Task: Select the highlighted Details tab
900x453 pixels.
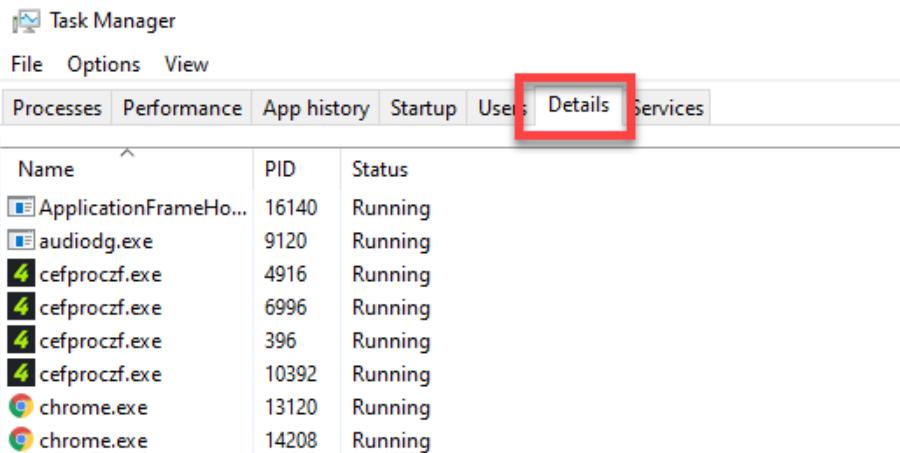Action: 578,105
